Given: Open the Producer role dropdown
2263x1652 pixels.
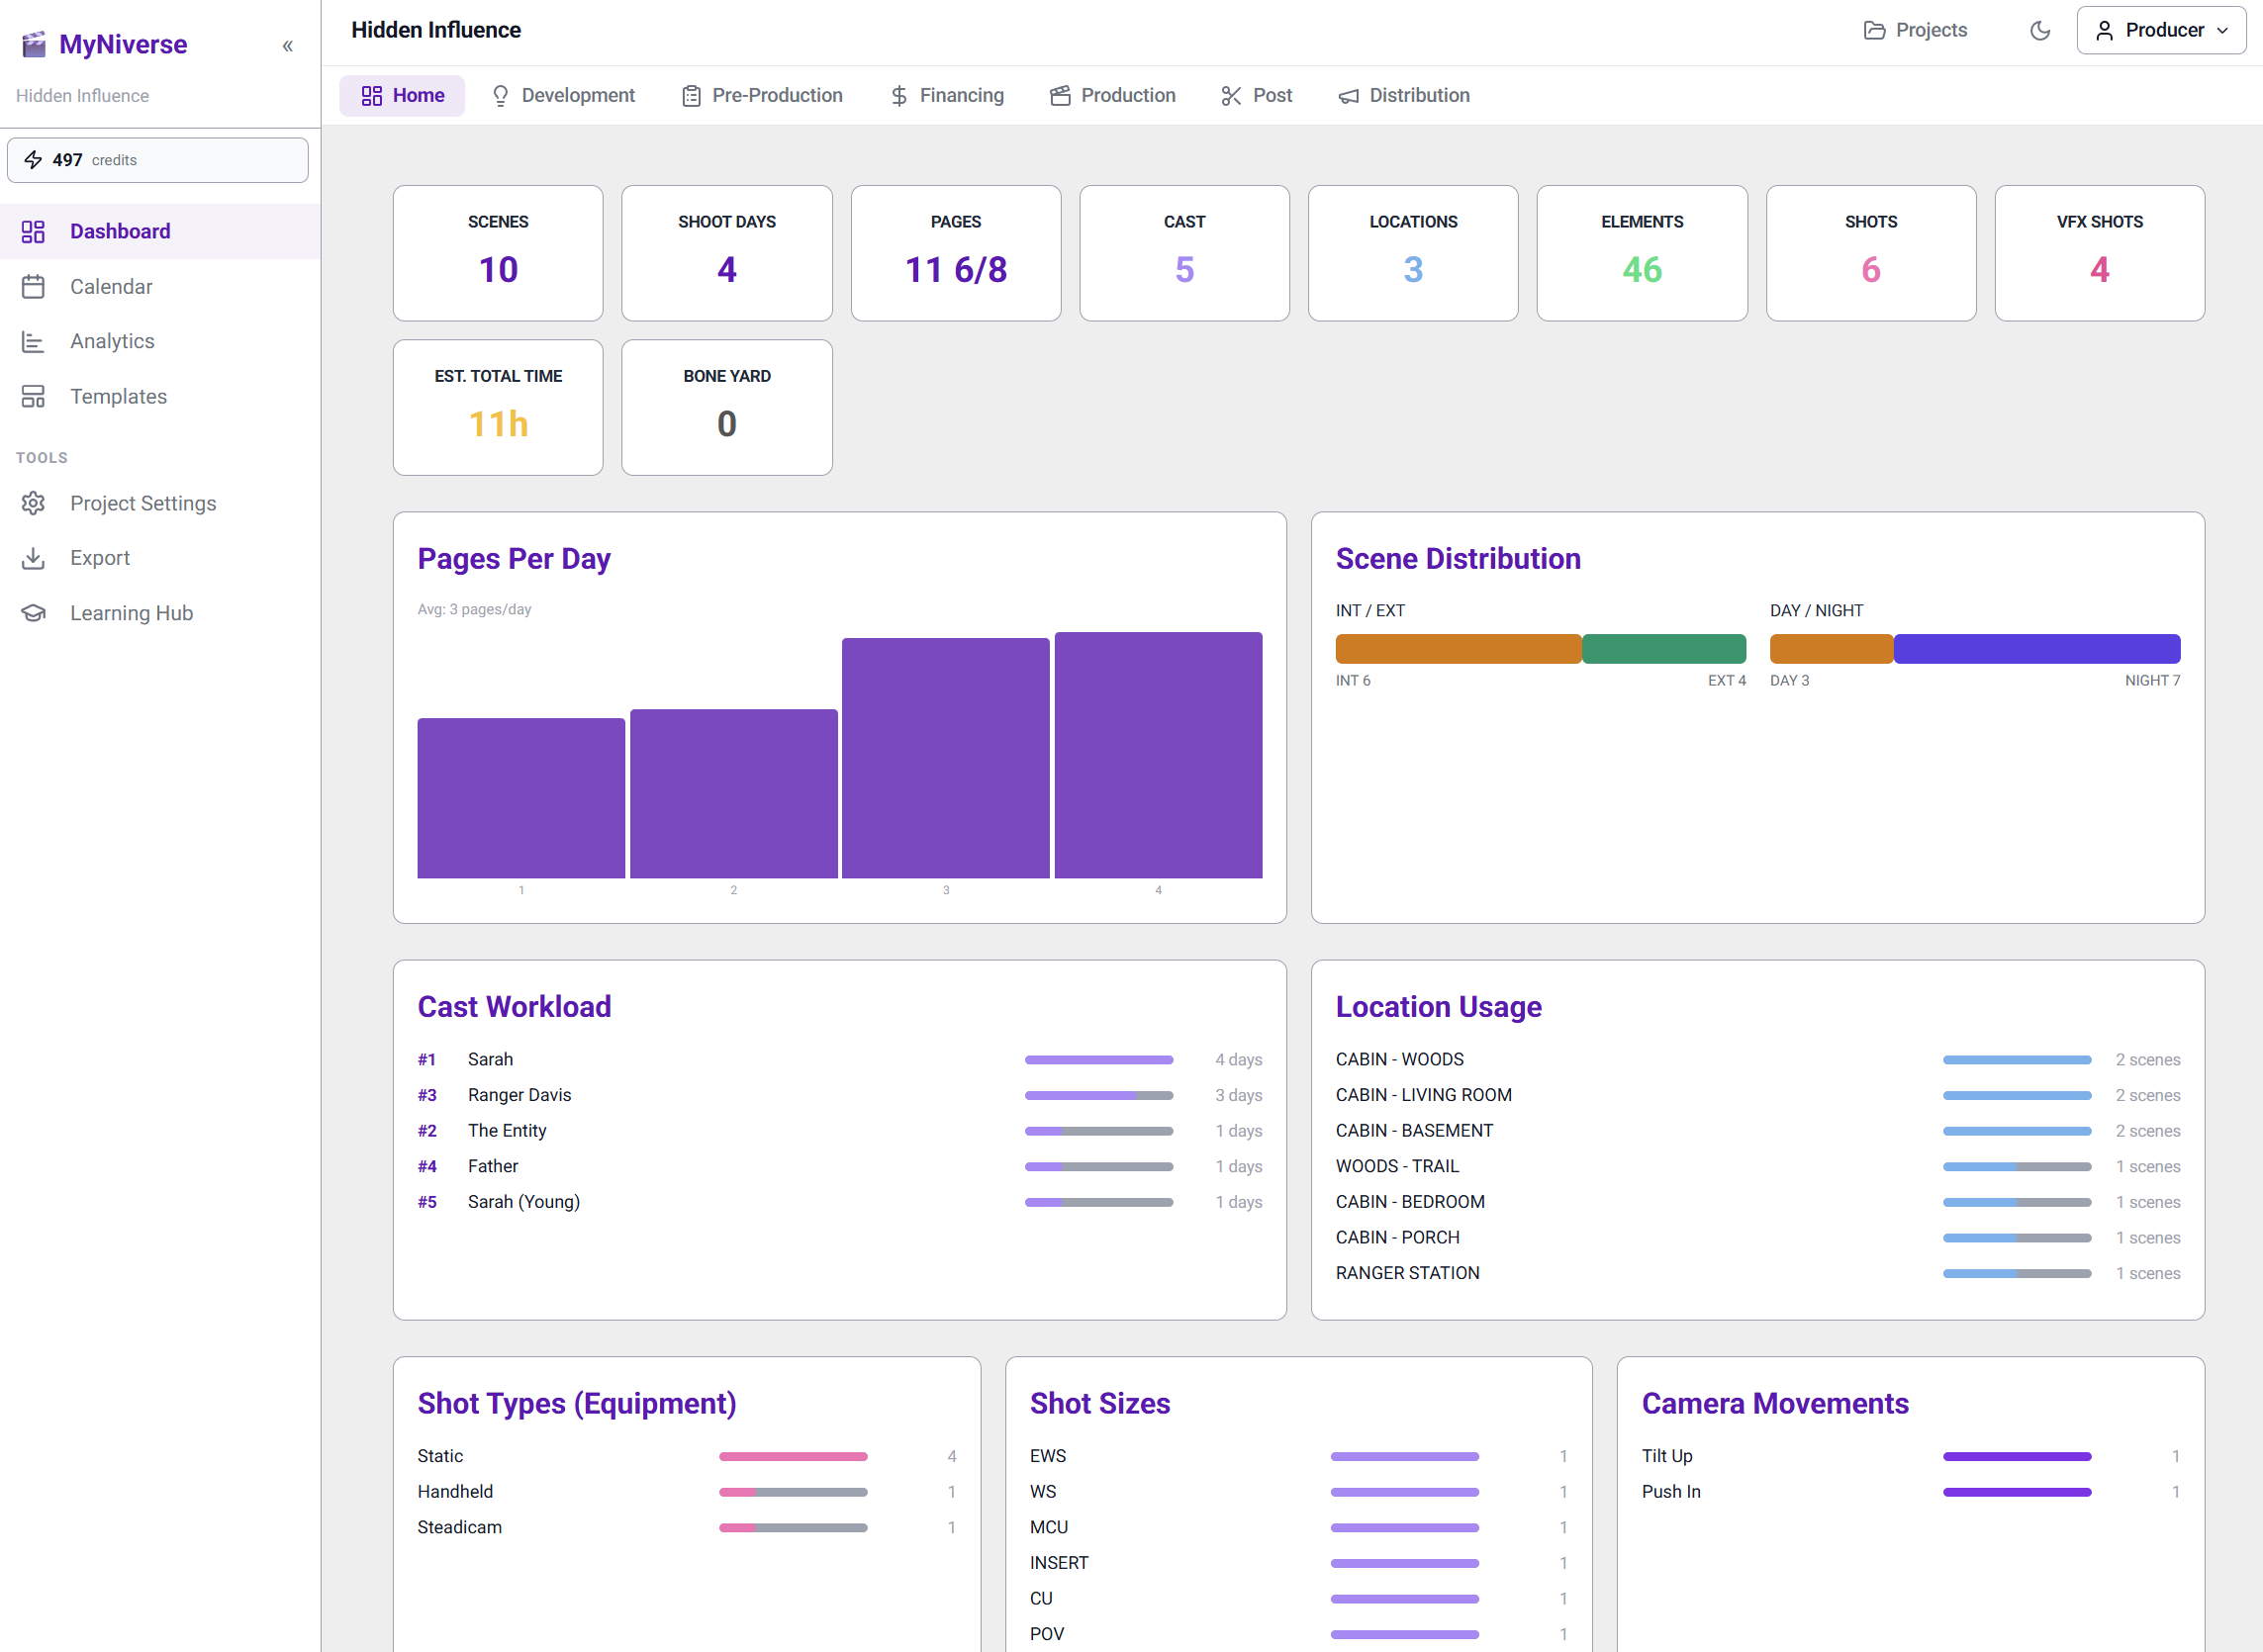Looking at the screenshot, I should tap(2160, 30).
